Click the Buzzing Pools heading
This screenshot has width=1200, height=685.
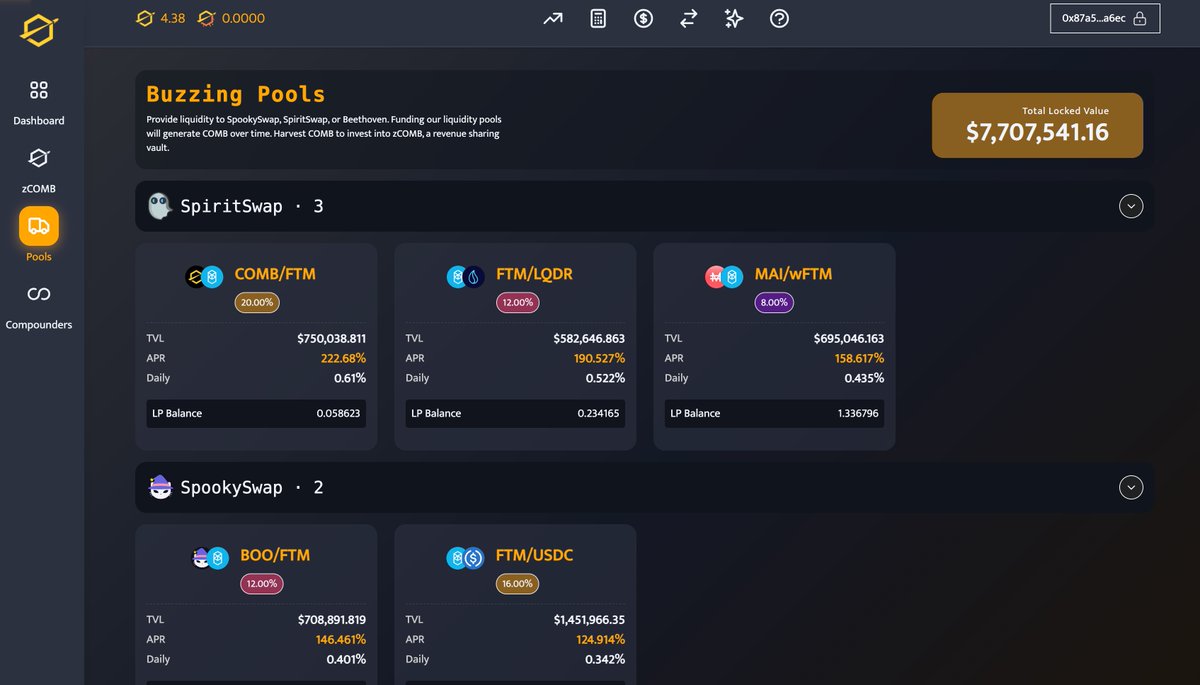point(236,94)
